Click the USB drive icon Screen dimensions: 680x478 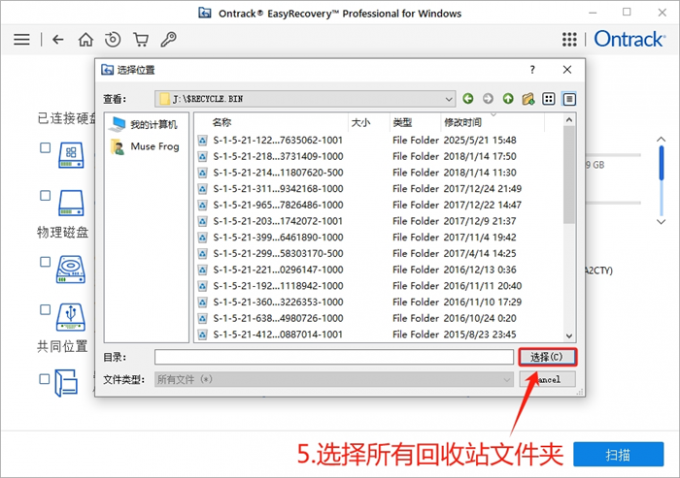point(71,317)
